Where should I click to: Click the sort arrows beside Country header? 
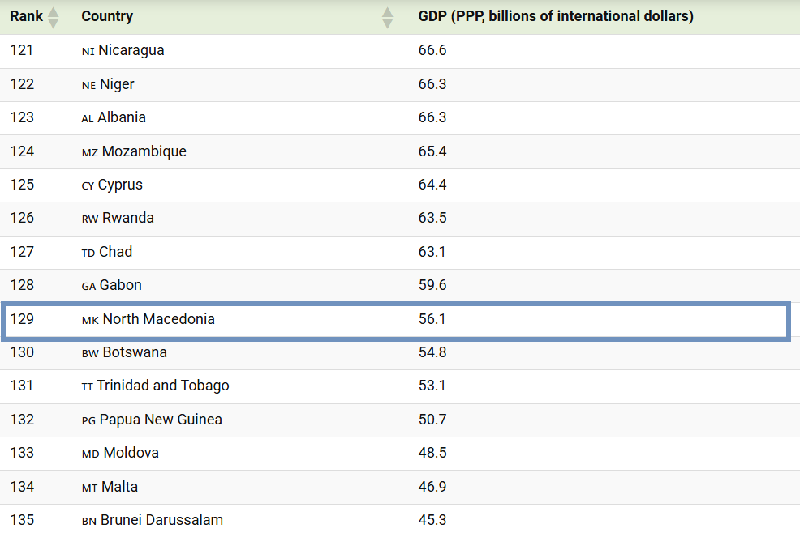pos(388,17)
